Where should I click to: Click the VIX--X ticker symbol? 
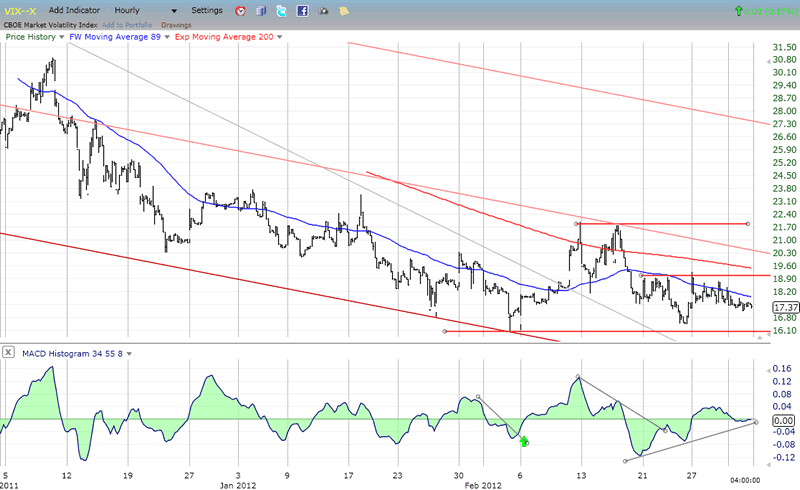click(x=20, y=10)
